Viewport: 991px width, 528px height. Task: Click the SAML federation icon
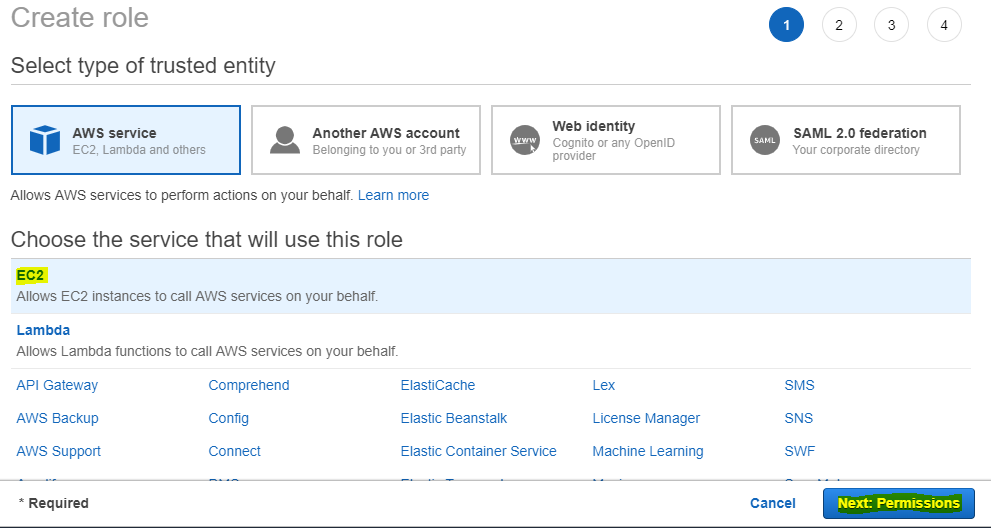click(x=765, y=140)
